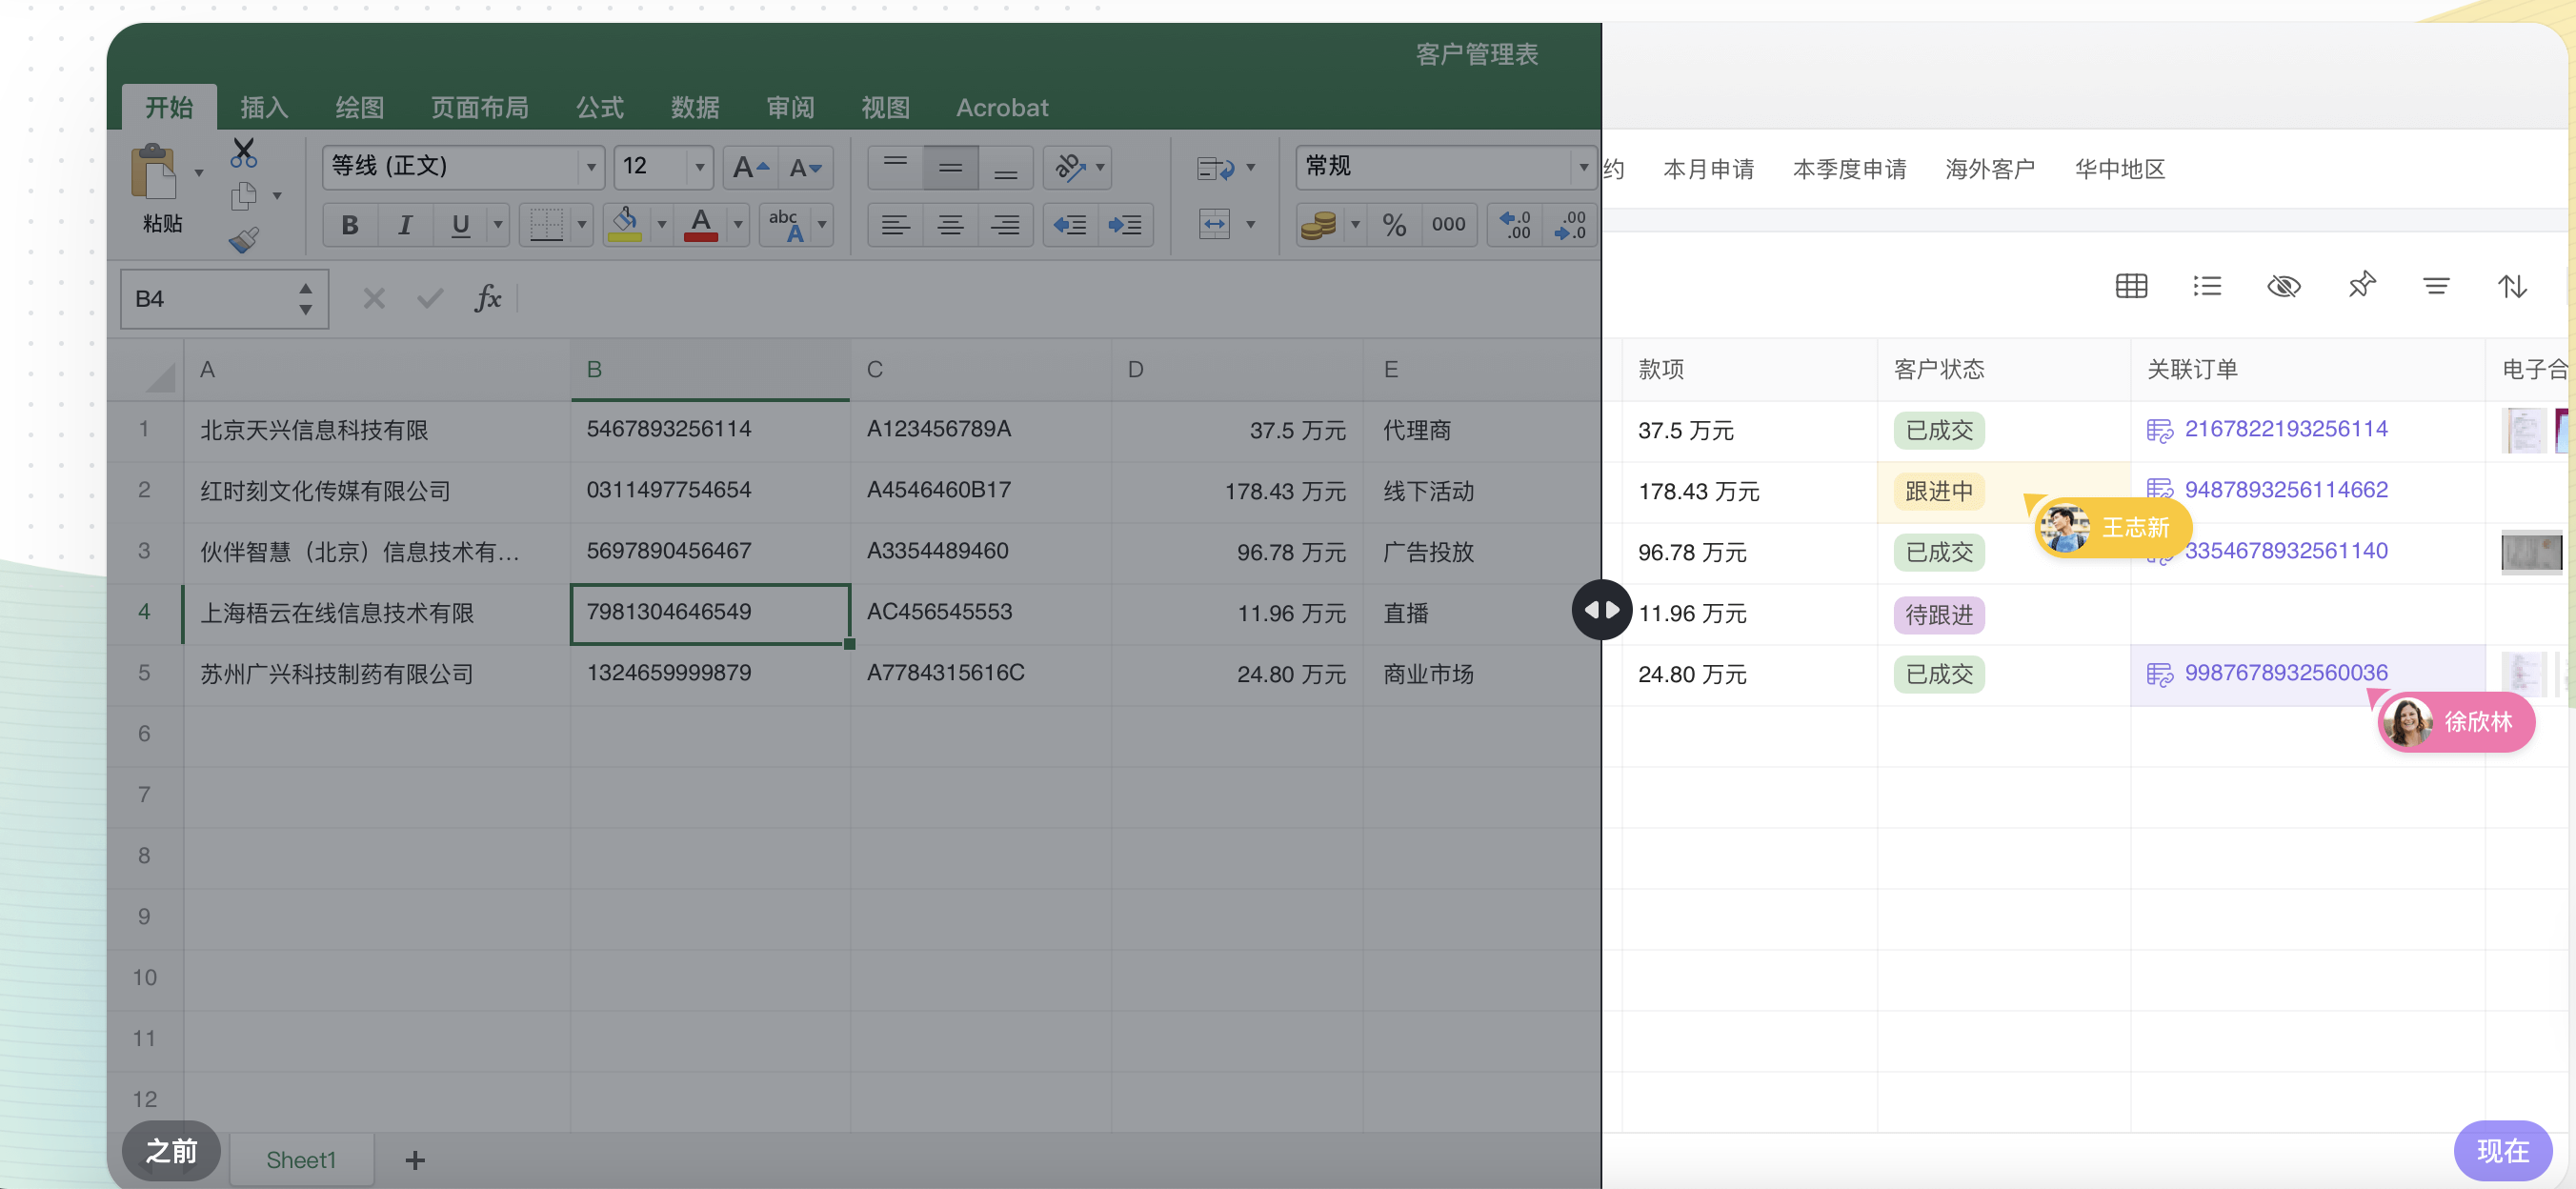Toggle Underline formatting

tap(460, 225)
